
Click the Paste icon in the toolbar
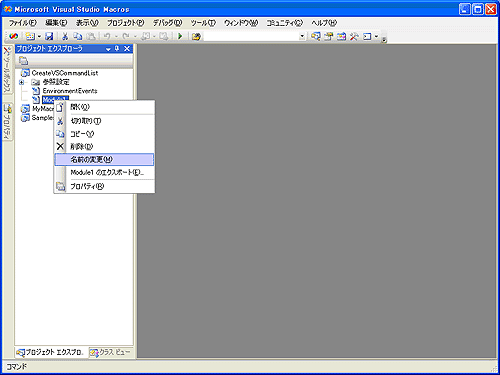click(x=91, y=36)
